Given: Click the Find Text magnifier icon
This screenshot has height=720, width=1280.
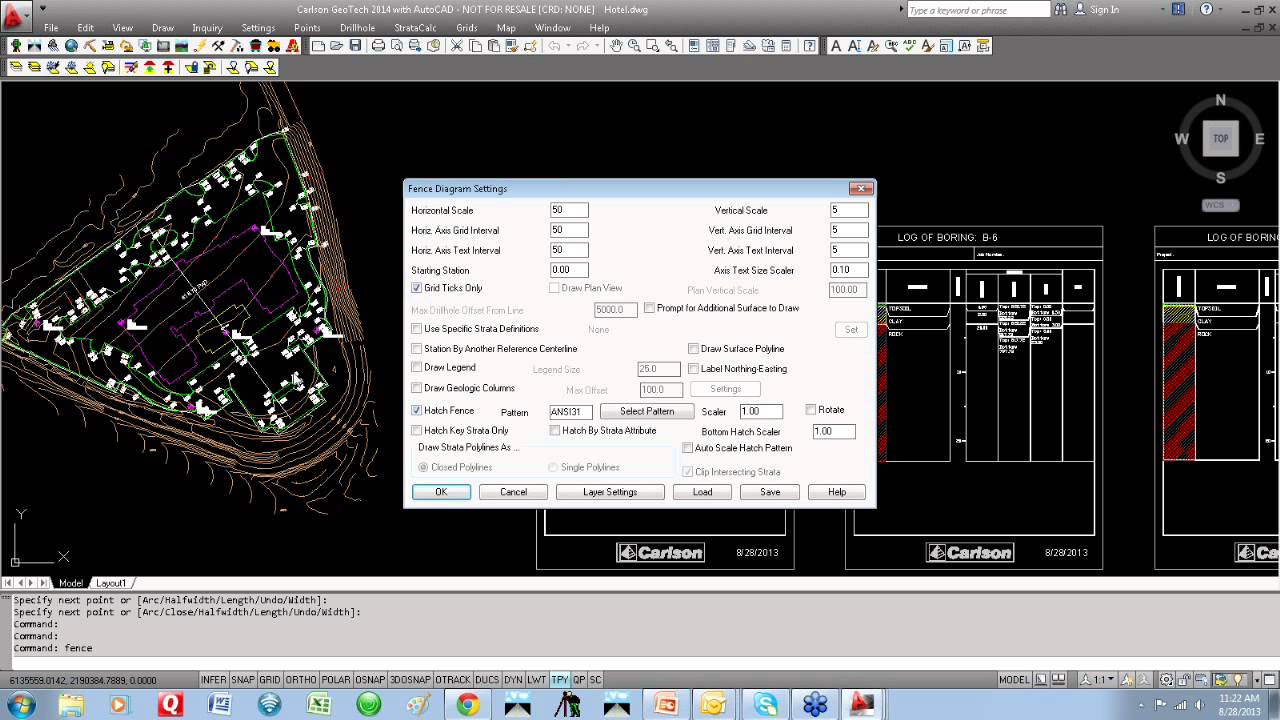Looking at the screenshot, I should point(891,46).
